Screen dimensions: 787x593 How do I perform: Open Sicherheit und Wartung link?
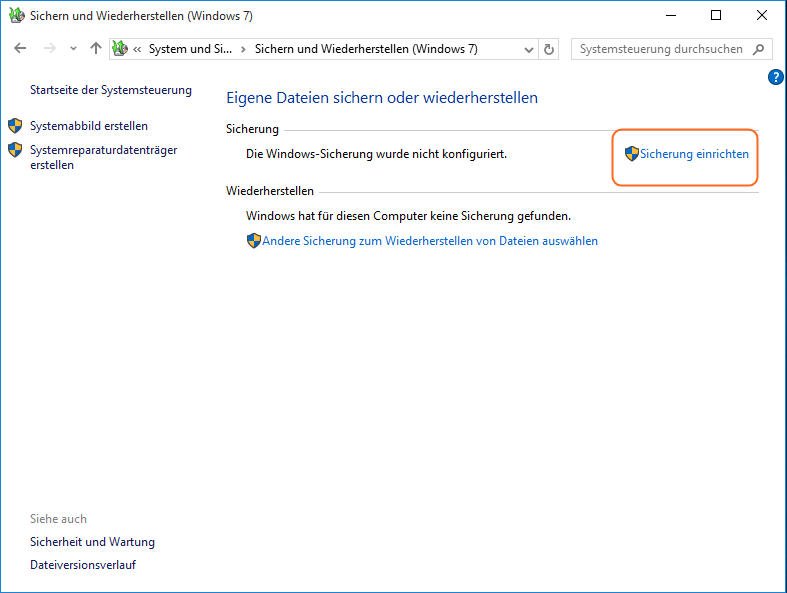pos(92,542)
